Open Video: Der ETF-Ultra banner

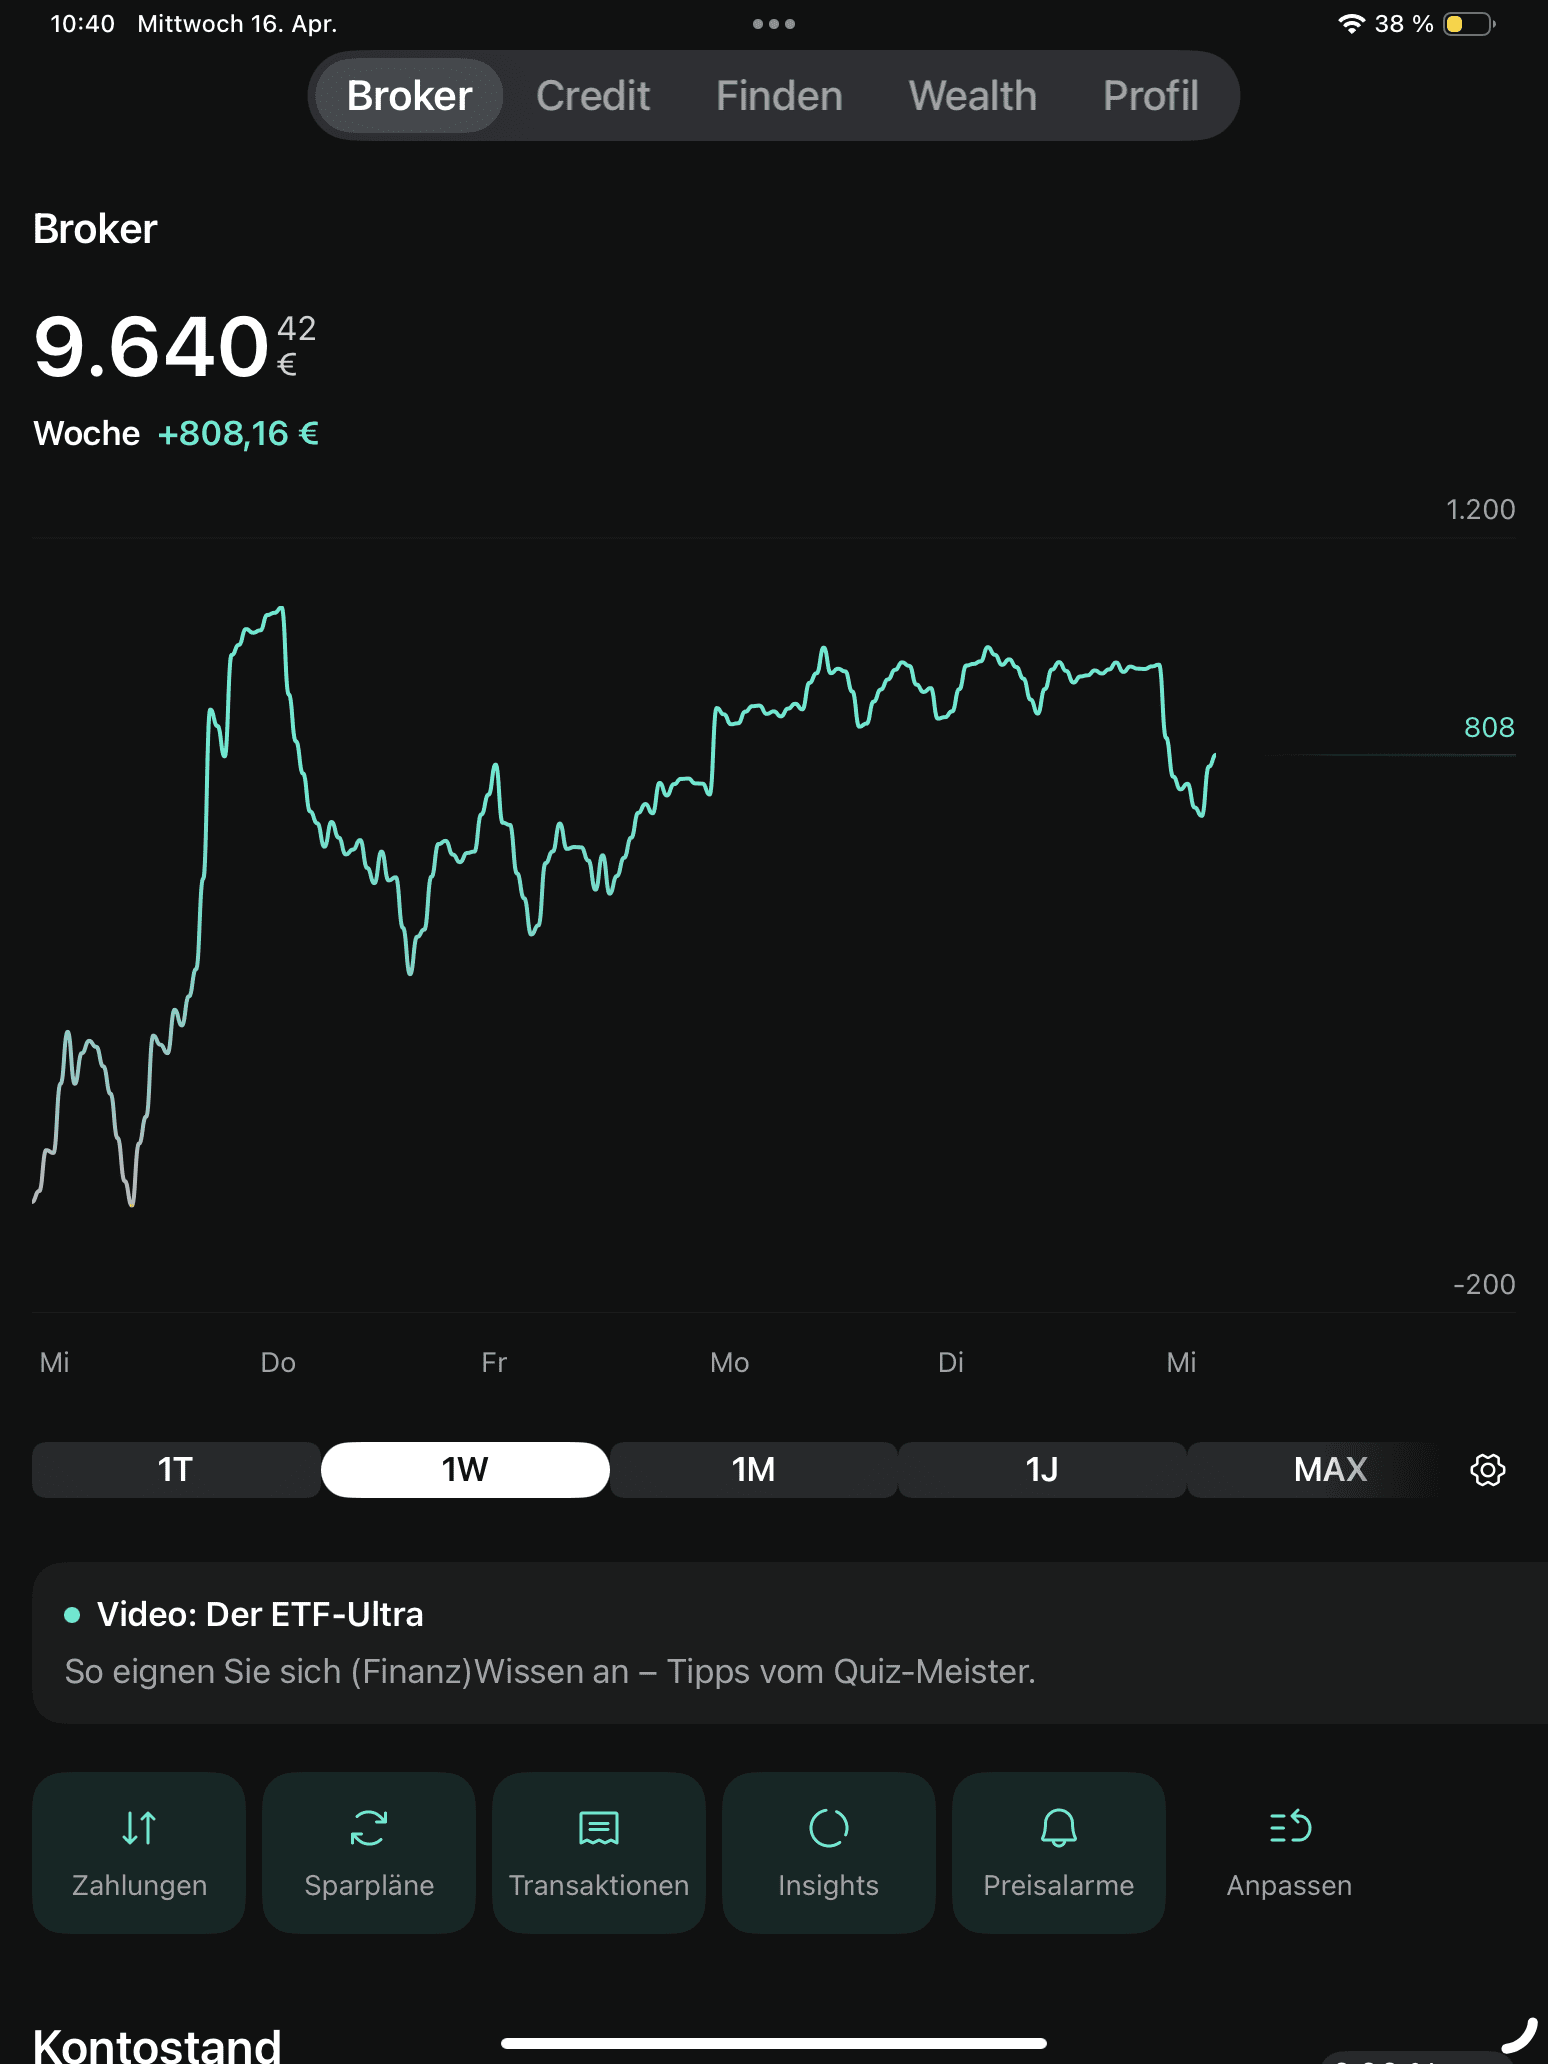tap(790, 1643)
